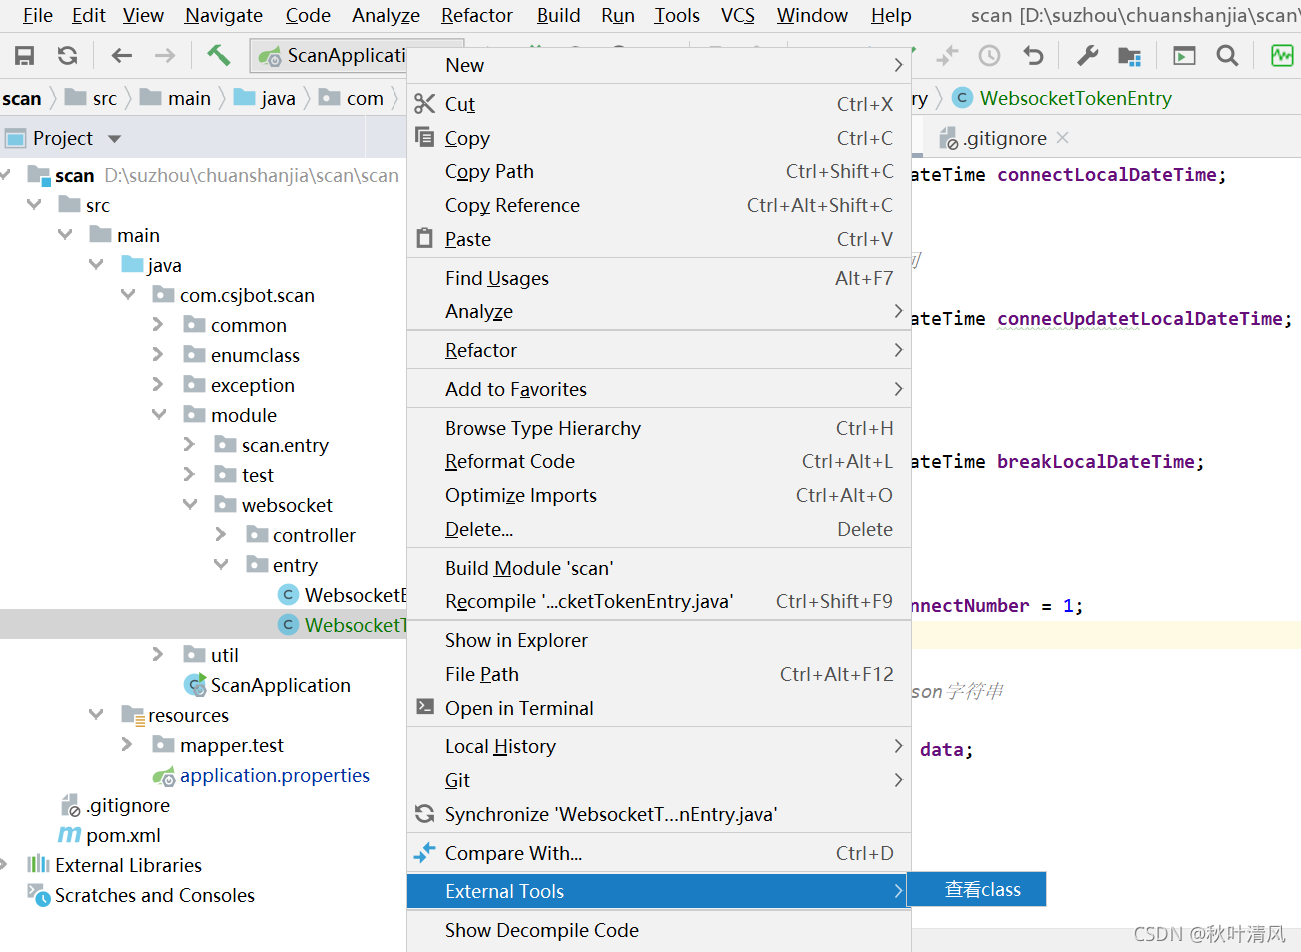
Task: Open the VCS menu
Action: [x=738, y=15]
